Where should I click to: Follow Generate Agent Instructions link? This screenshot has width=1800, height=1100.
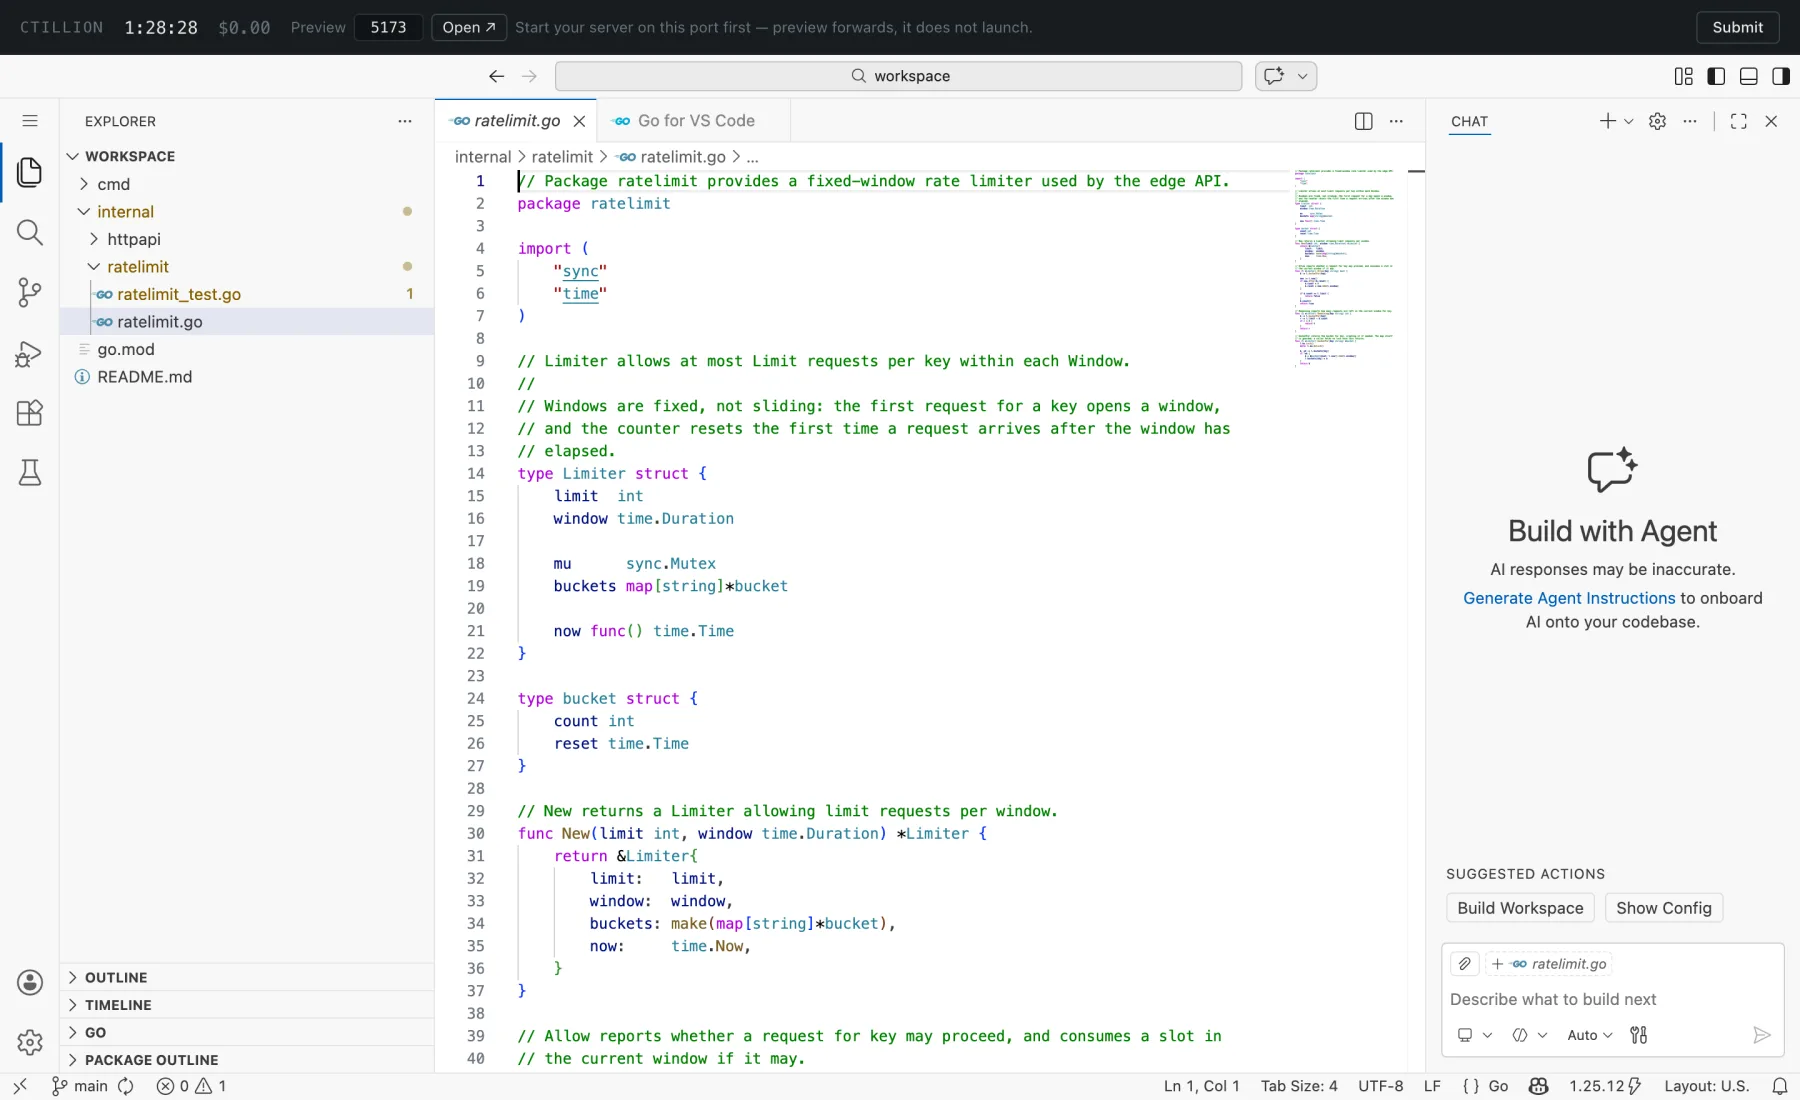(x=1569, y=598)
